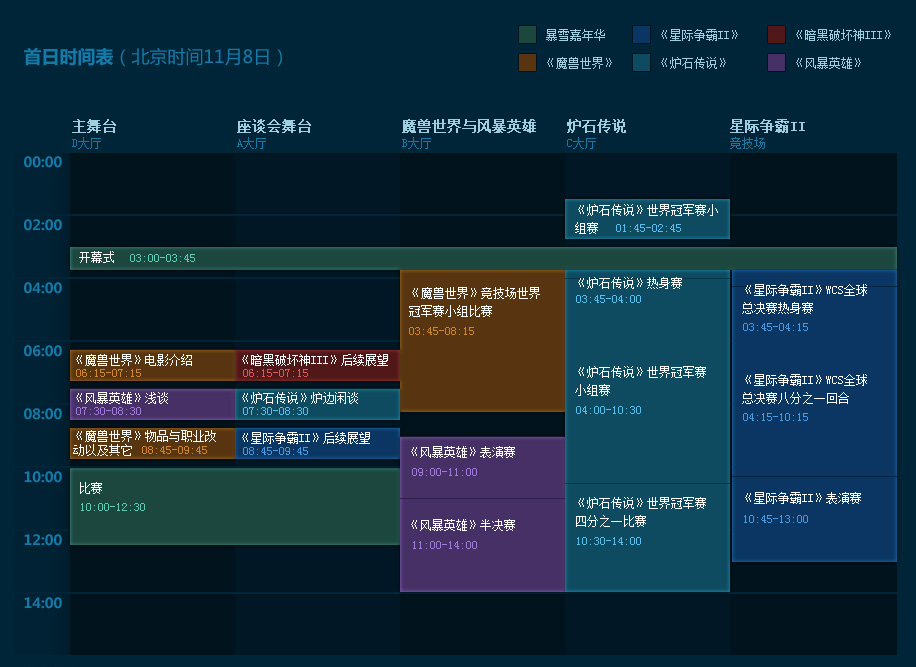Open 《魔兽世界》电影介绍 06:15-07:15 event
The width and height of the screenshot is (916, 667).
coord(152,366)
